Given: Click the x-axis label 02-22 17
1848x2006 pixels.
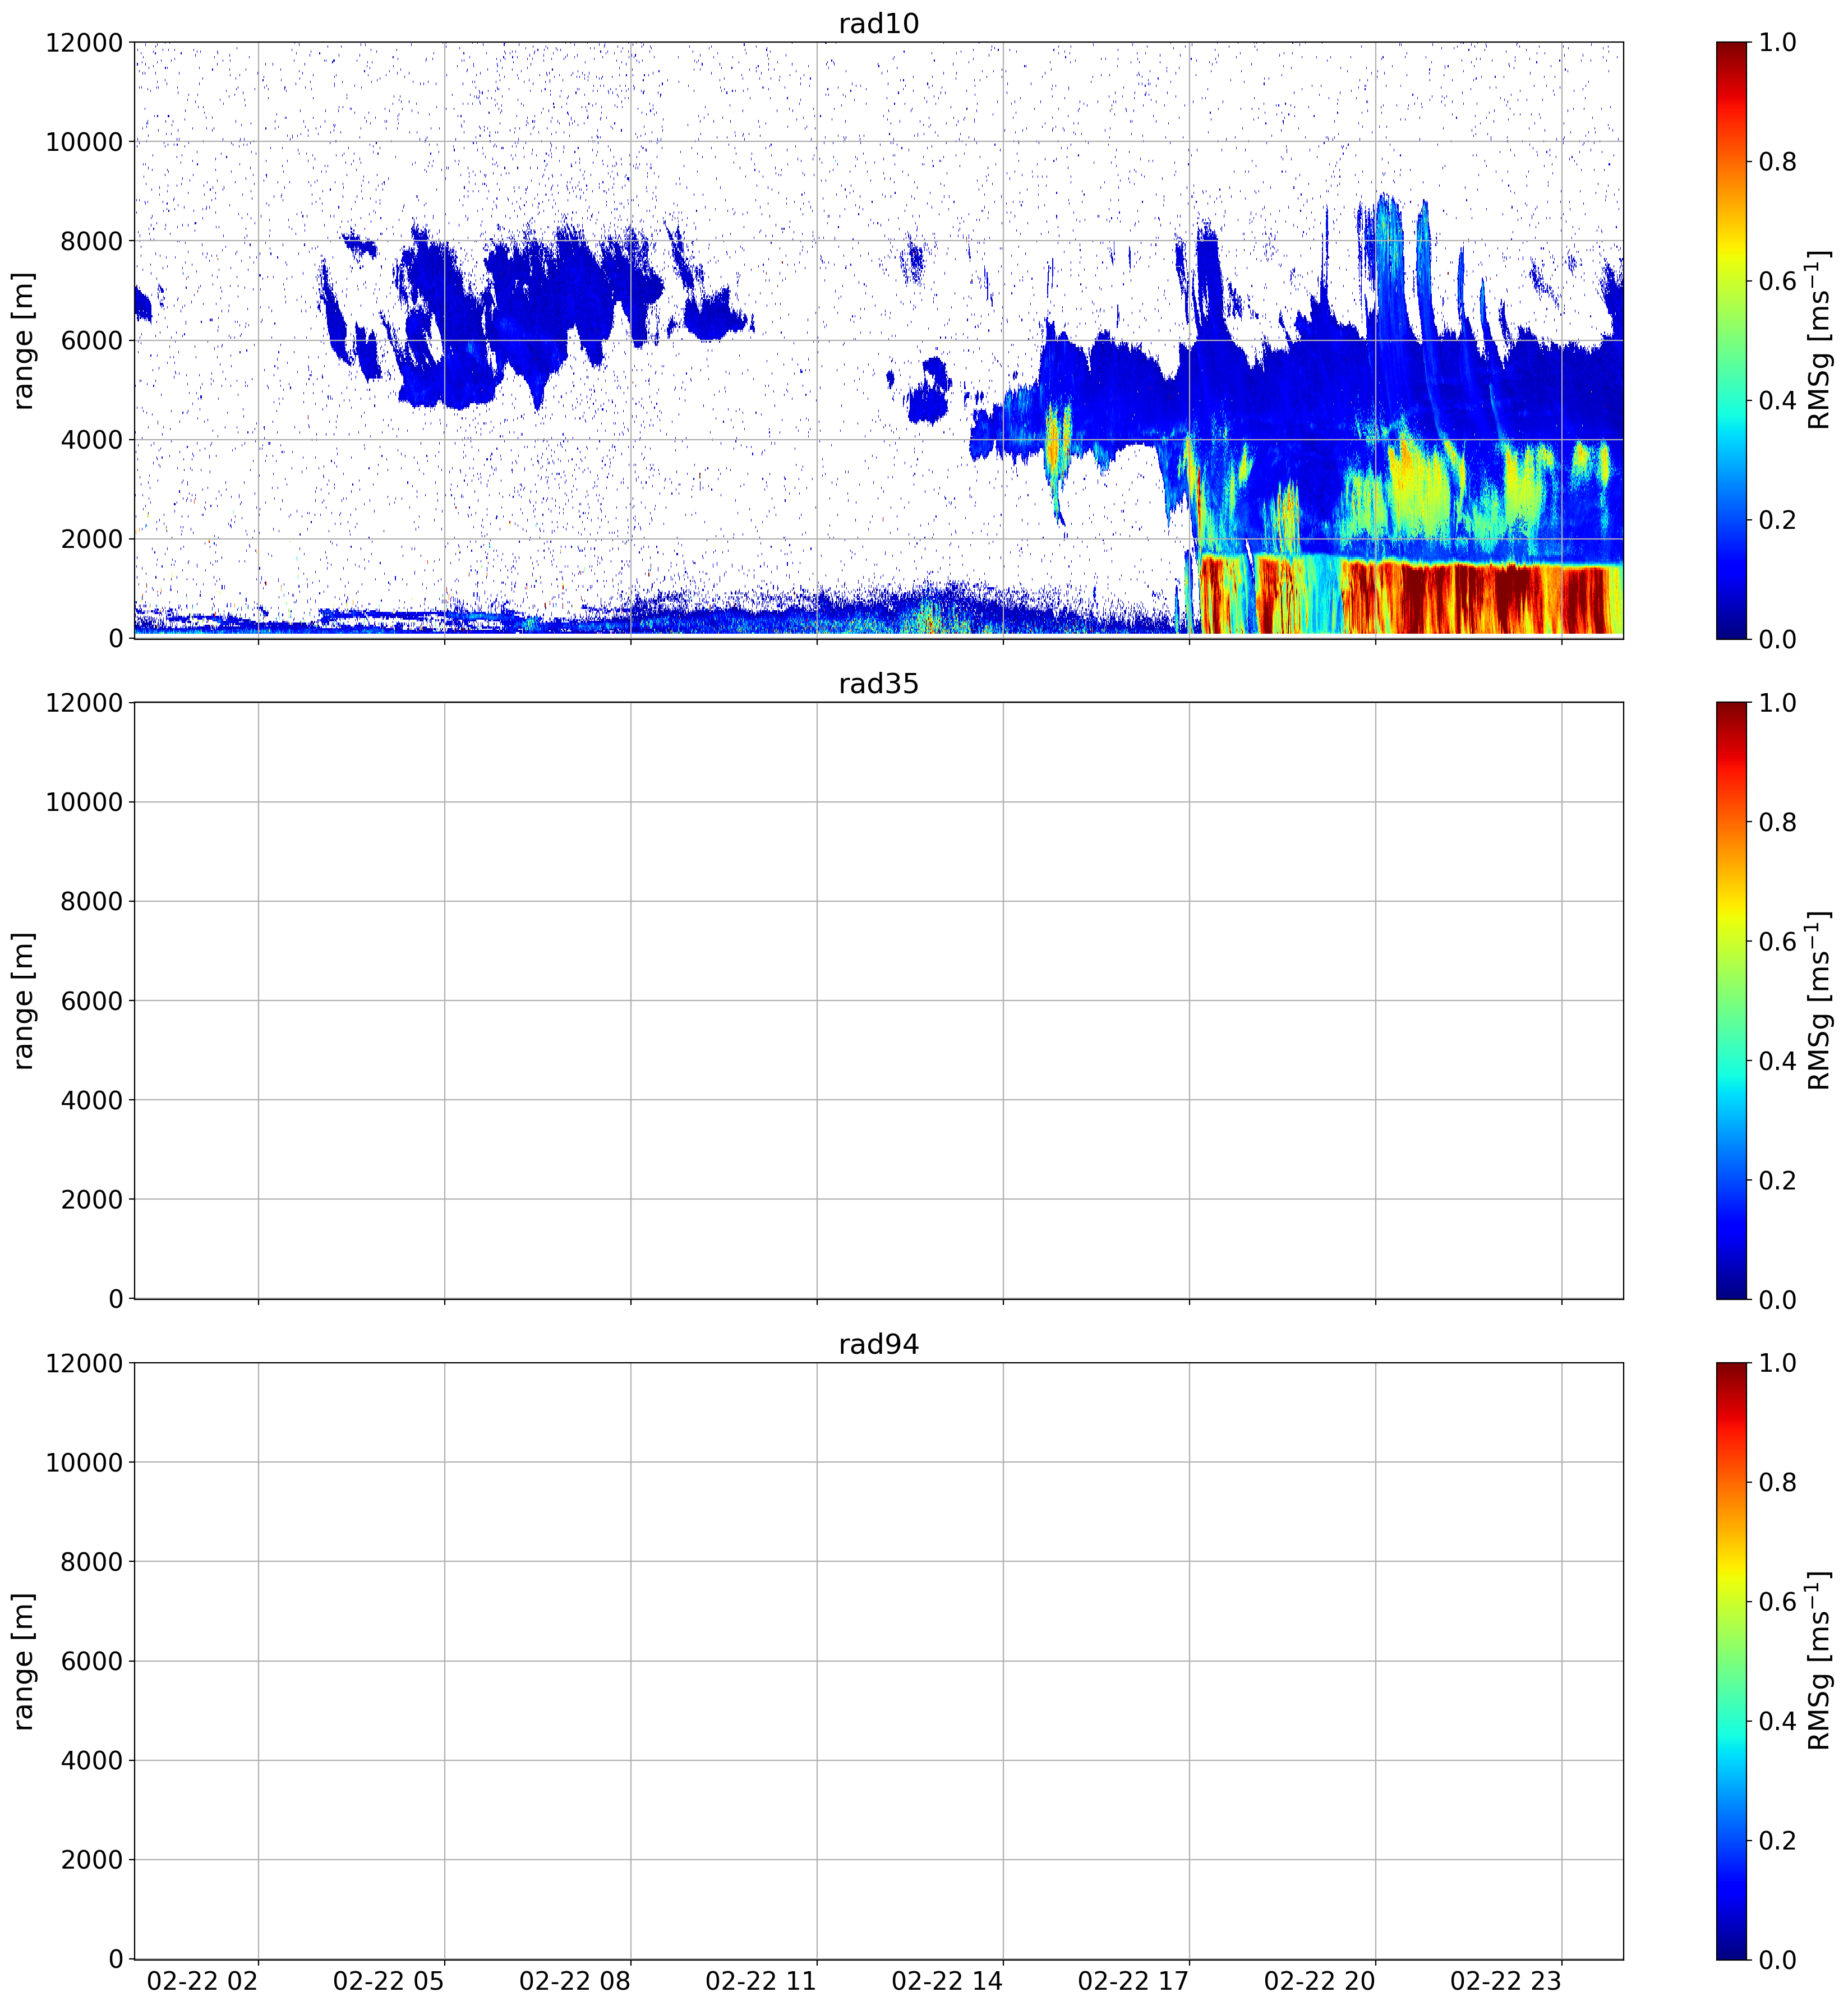Looking at the screenshot, I should [x=1133, y=1981].
